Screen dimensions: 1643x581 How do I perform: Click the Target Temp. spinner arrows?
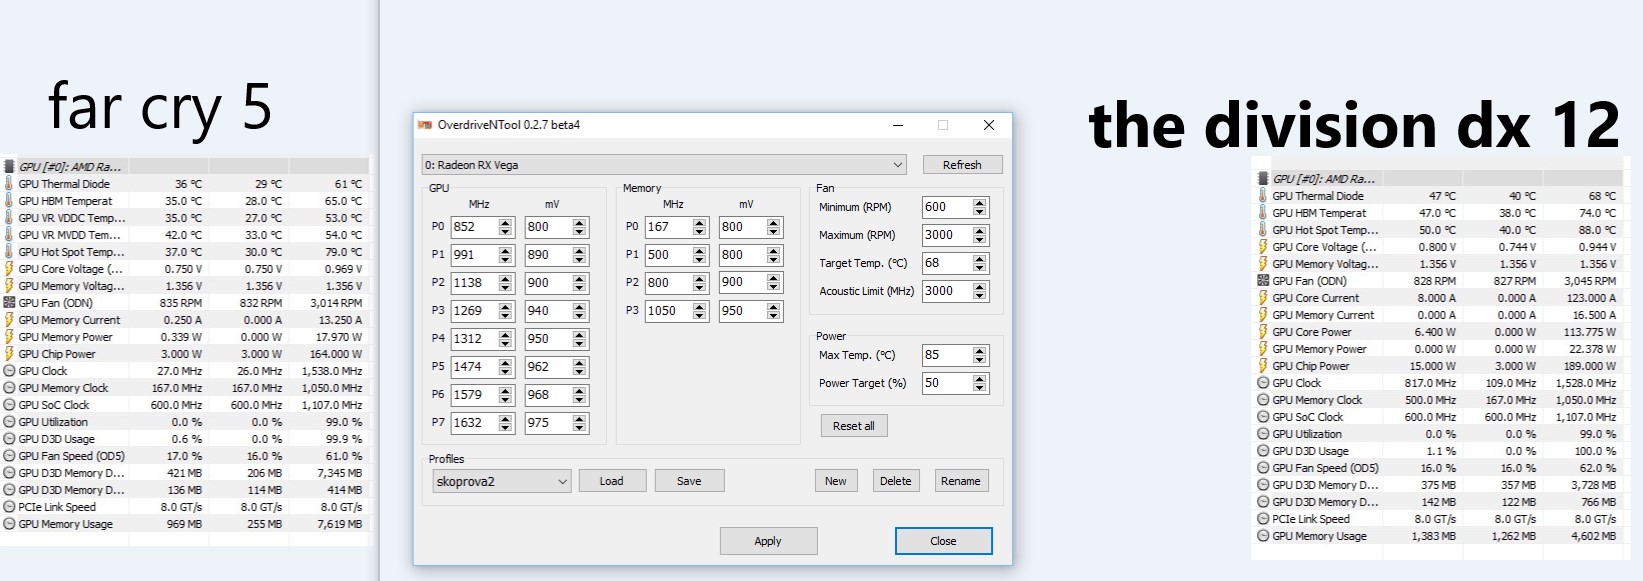[x=979, y=263]
